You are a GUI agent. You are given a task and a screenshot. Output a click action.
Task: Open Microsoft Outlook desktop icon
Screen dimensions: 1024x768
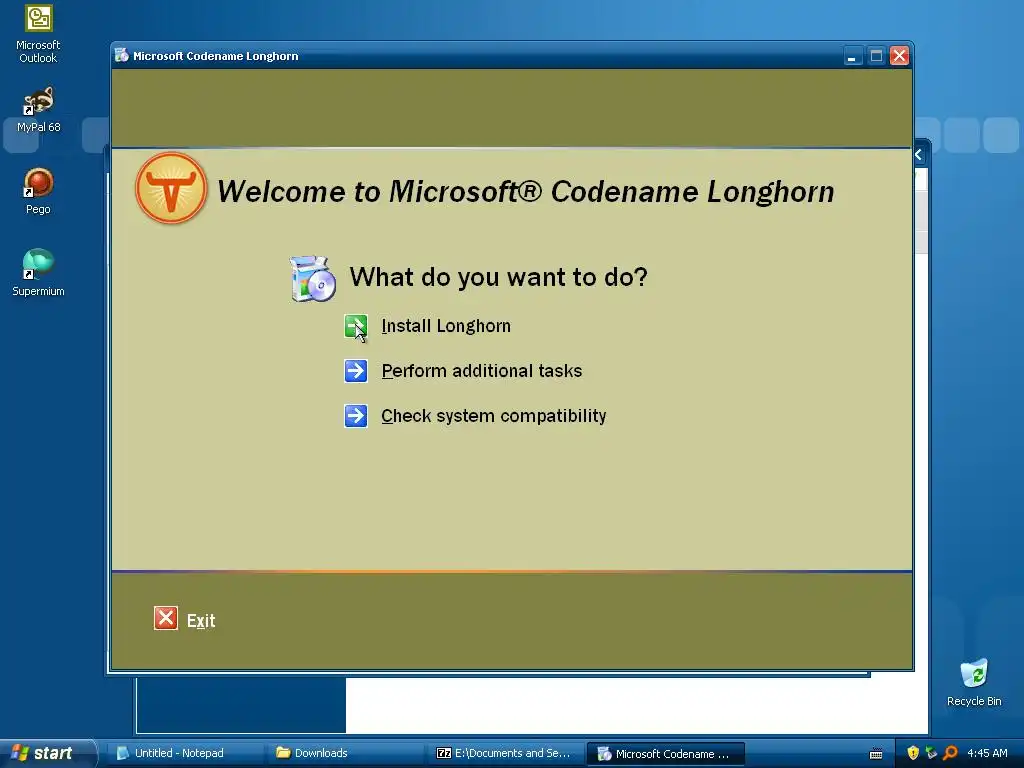point(39,34)
